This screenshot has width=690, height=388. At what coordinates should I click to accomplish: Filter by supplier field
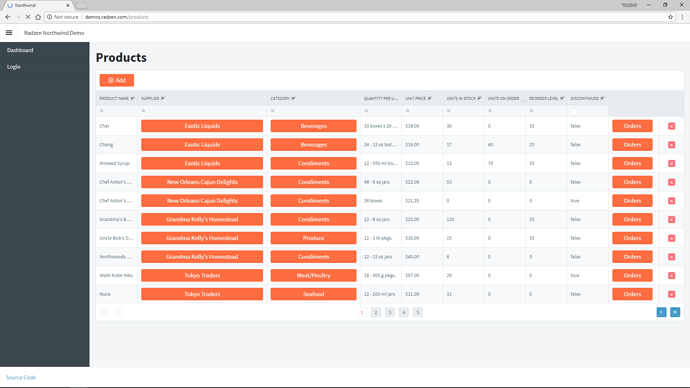point(202,111)
